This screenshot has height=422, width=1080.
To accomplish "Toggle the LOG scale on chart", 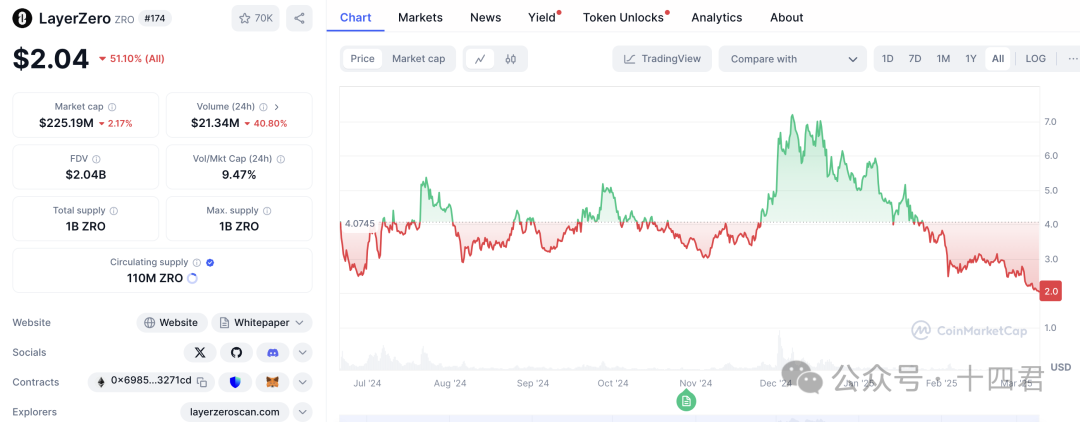I will [1035, 59].
